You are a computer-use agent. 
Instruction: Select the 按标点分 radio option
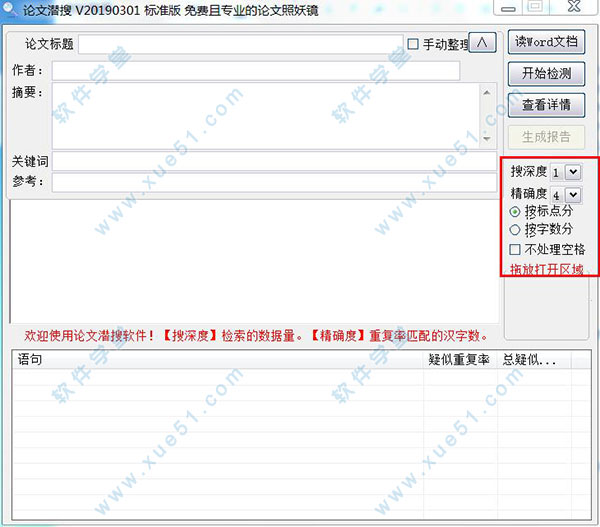515,212
